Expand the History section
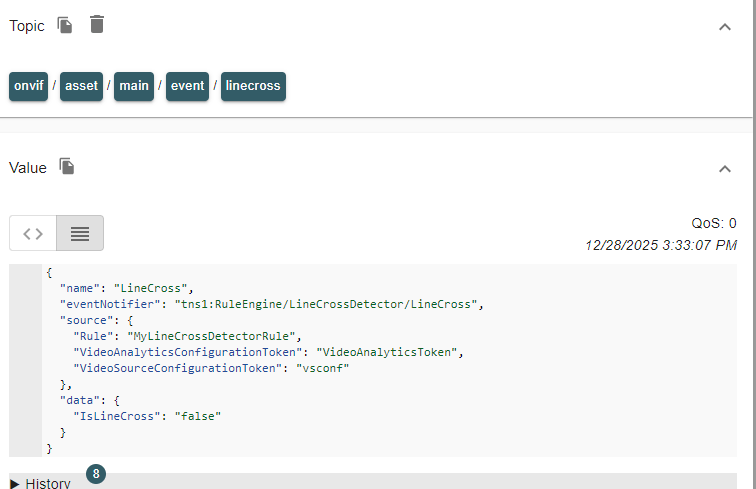Image resolution: width=756 pixels, height=489 pixels. 40,483
